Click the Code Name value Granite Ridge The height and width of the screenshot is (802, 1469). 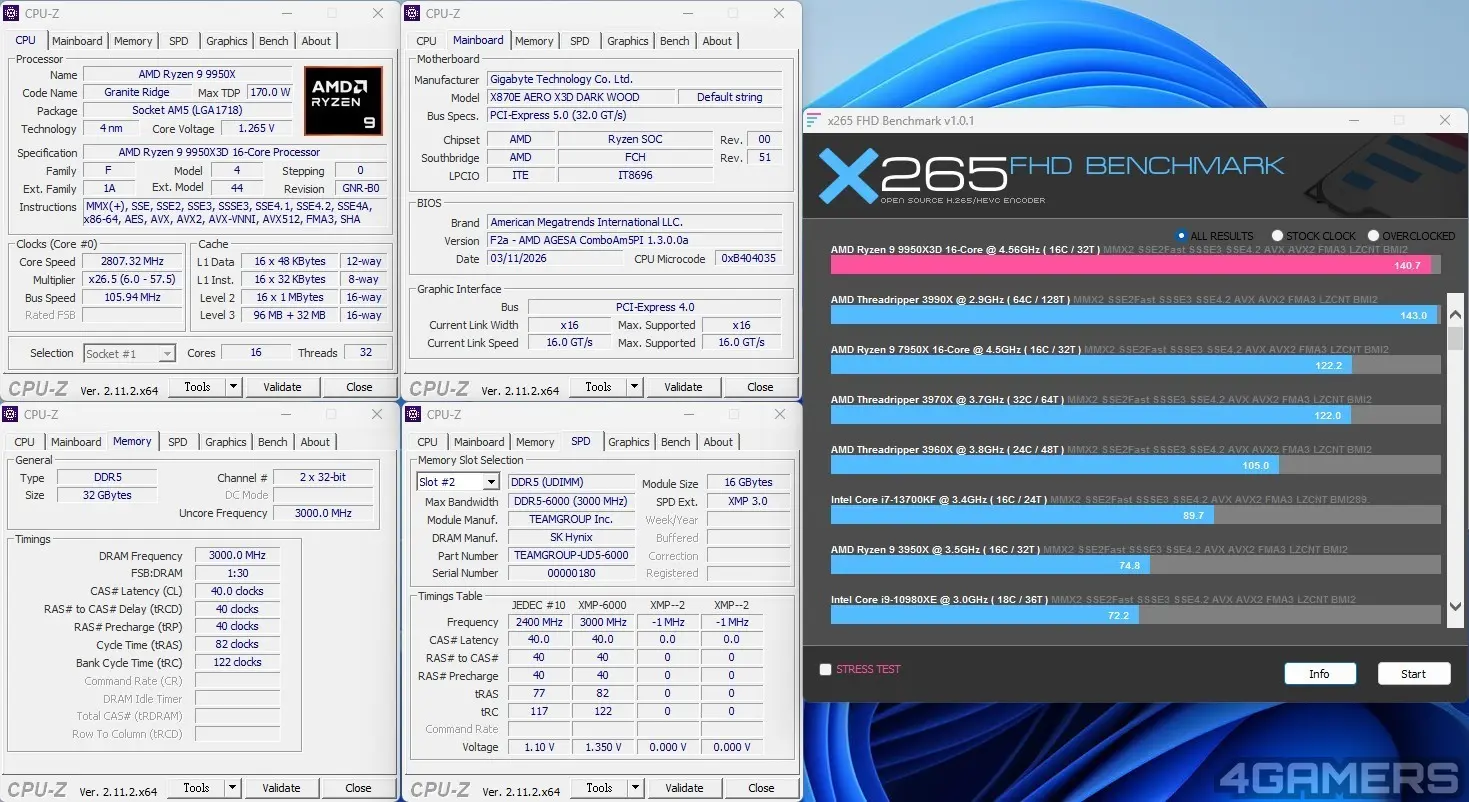point(137,92)
